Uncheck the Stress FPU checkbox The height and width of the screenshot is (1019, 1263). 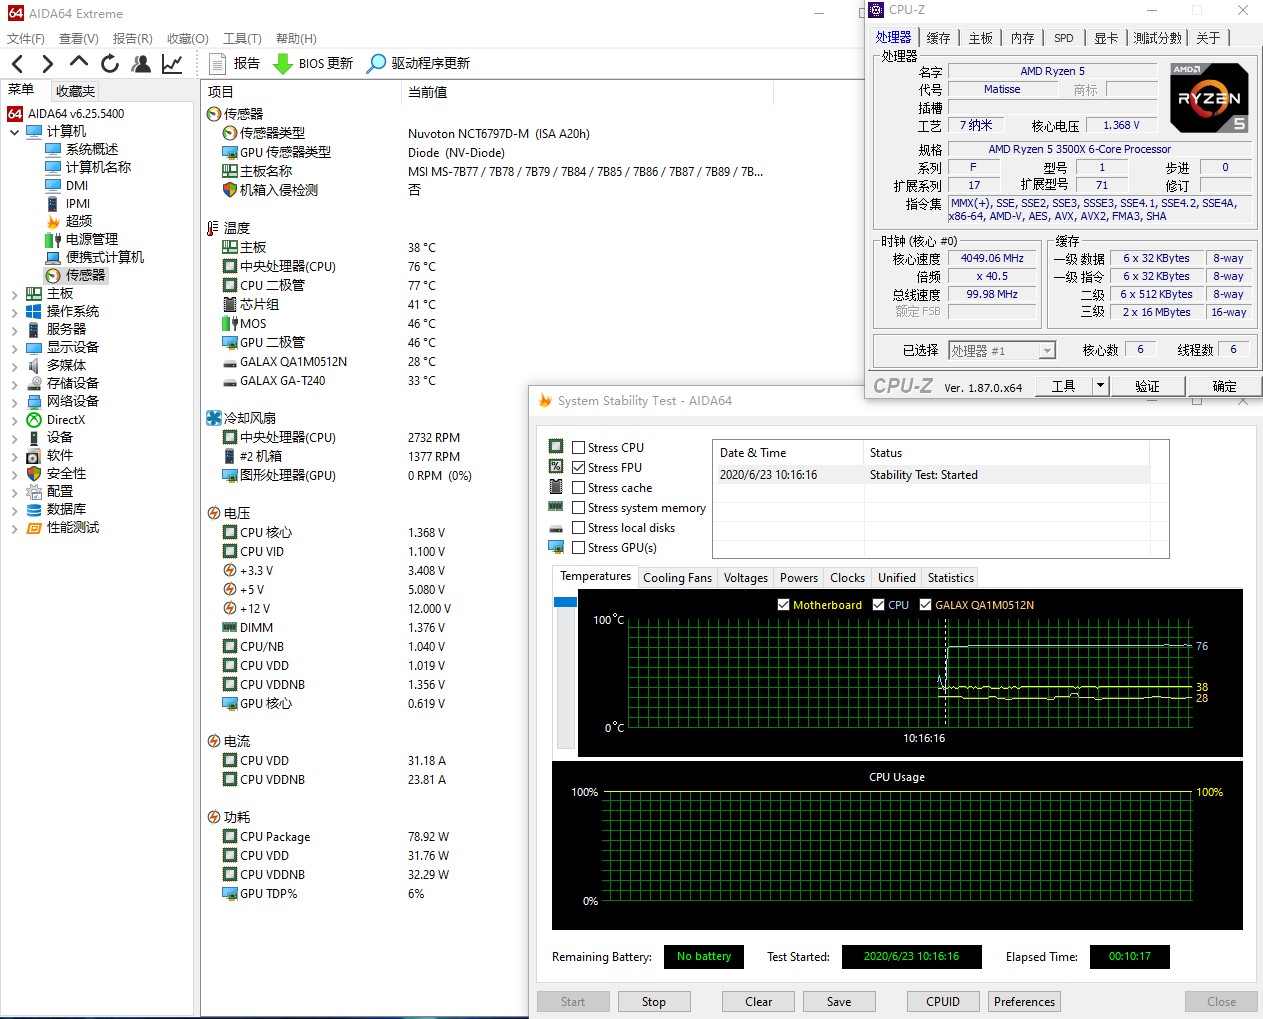[578, 467]
